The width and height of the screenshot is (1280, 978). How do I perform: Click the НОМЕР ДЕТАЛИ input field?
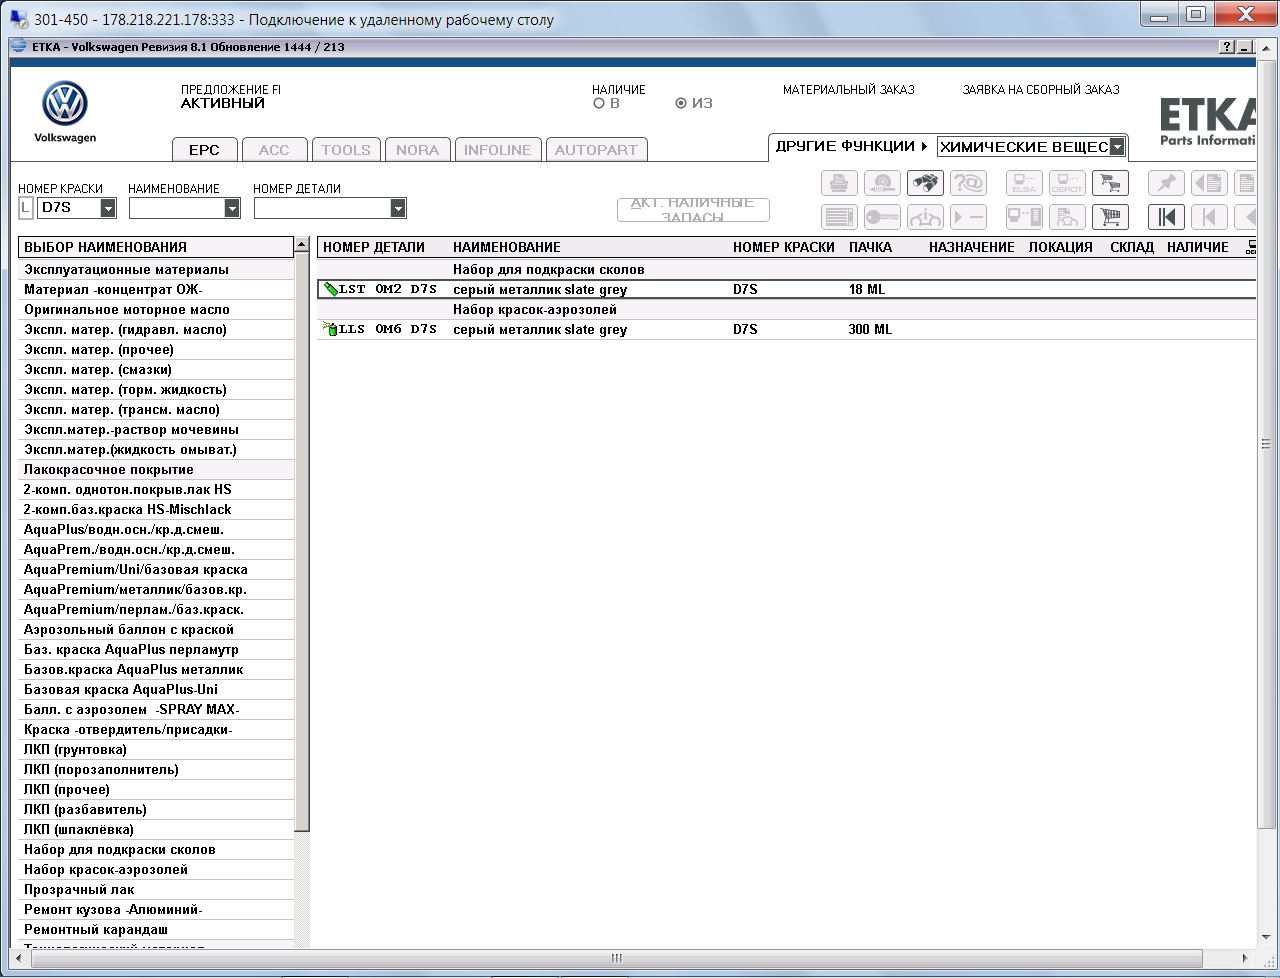(322, 208)
